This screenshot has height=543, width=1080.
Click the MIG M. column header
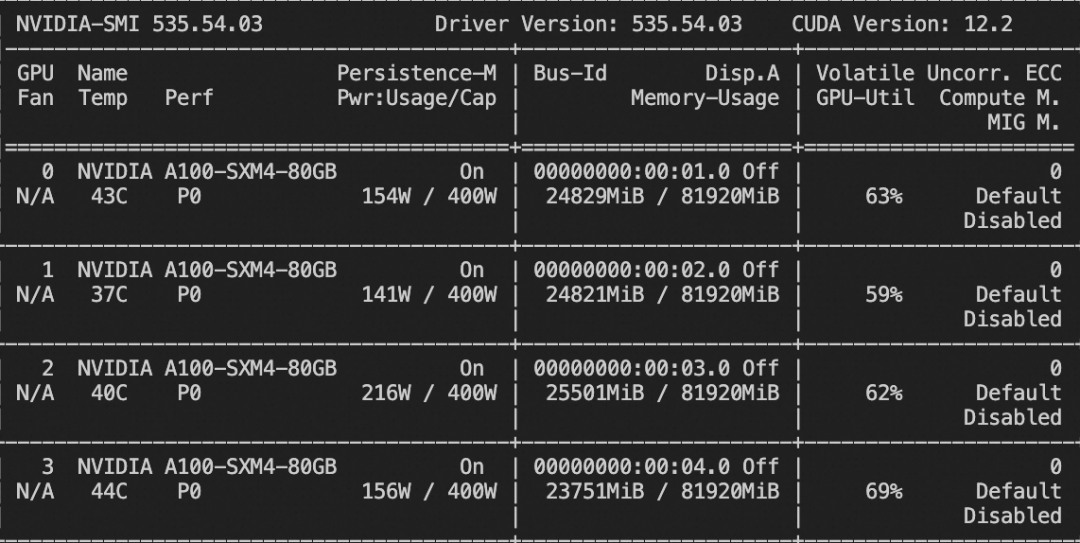point(1023,122)
